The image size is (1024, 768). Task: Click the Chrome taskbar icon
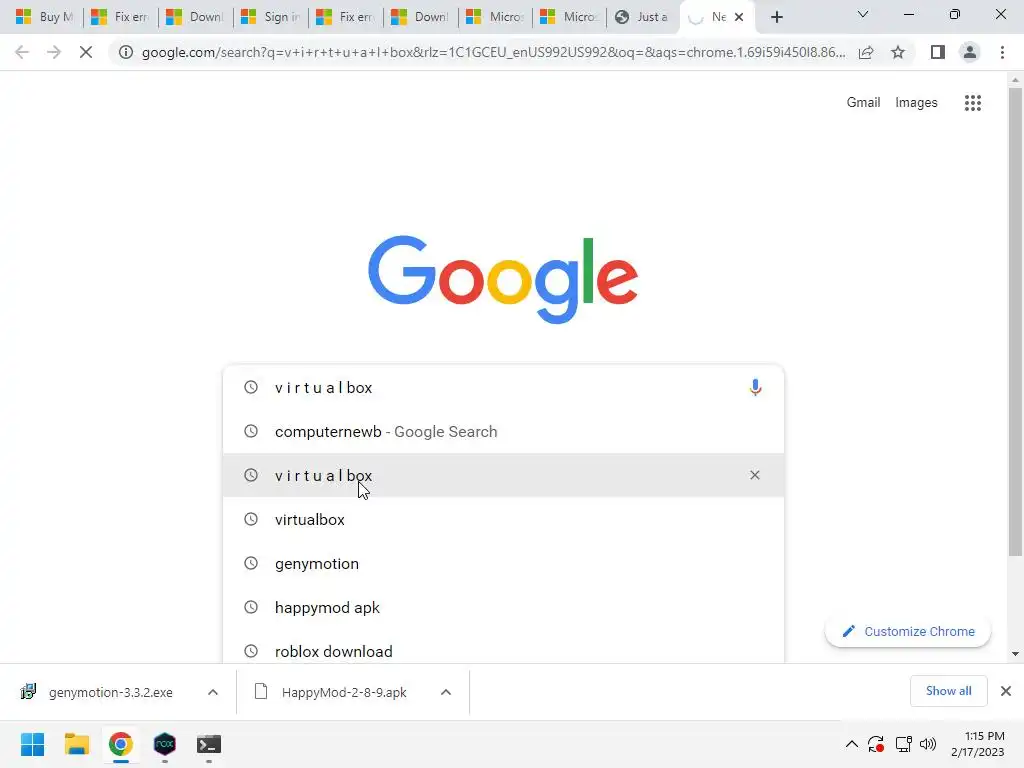pyautogui.click(x=120, y=744)
